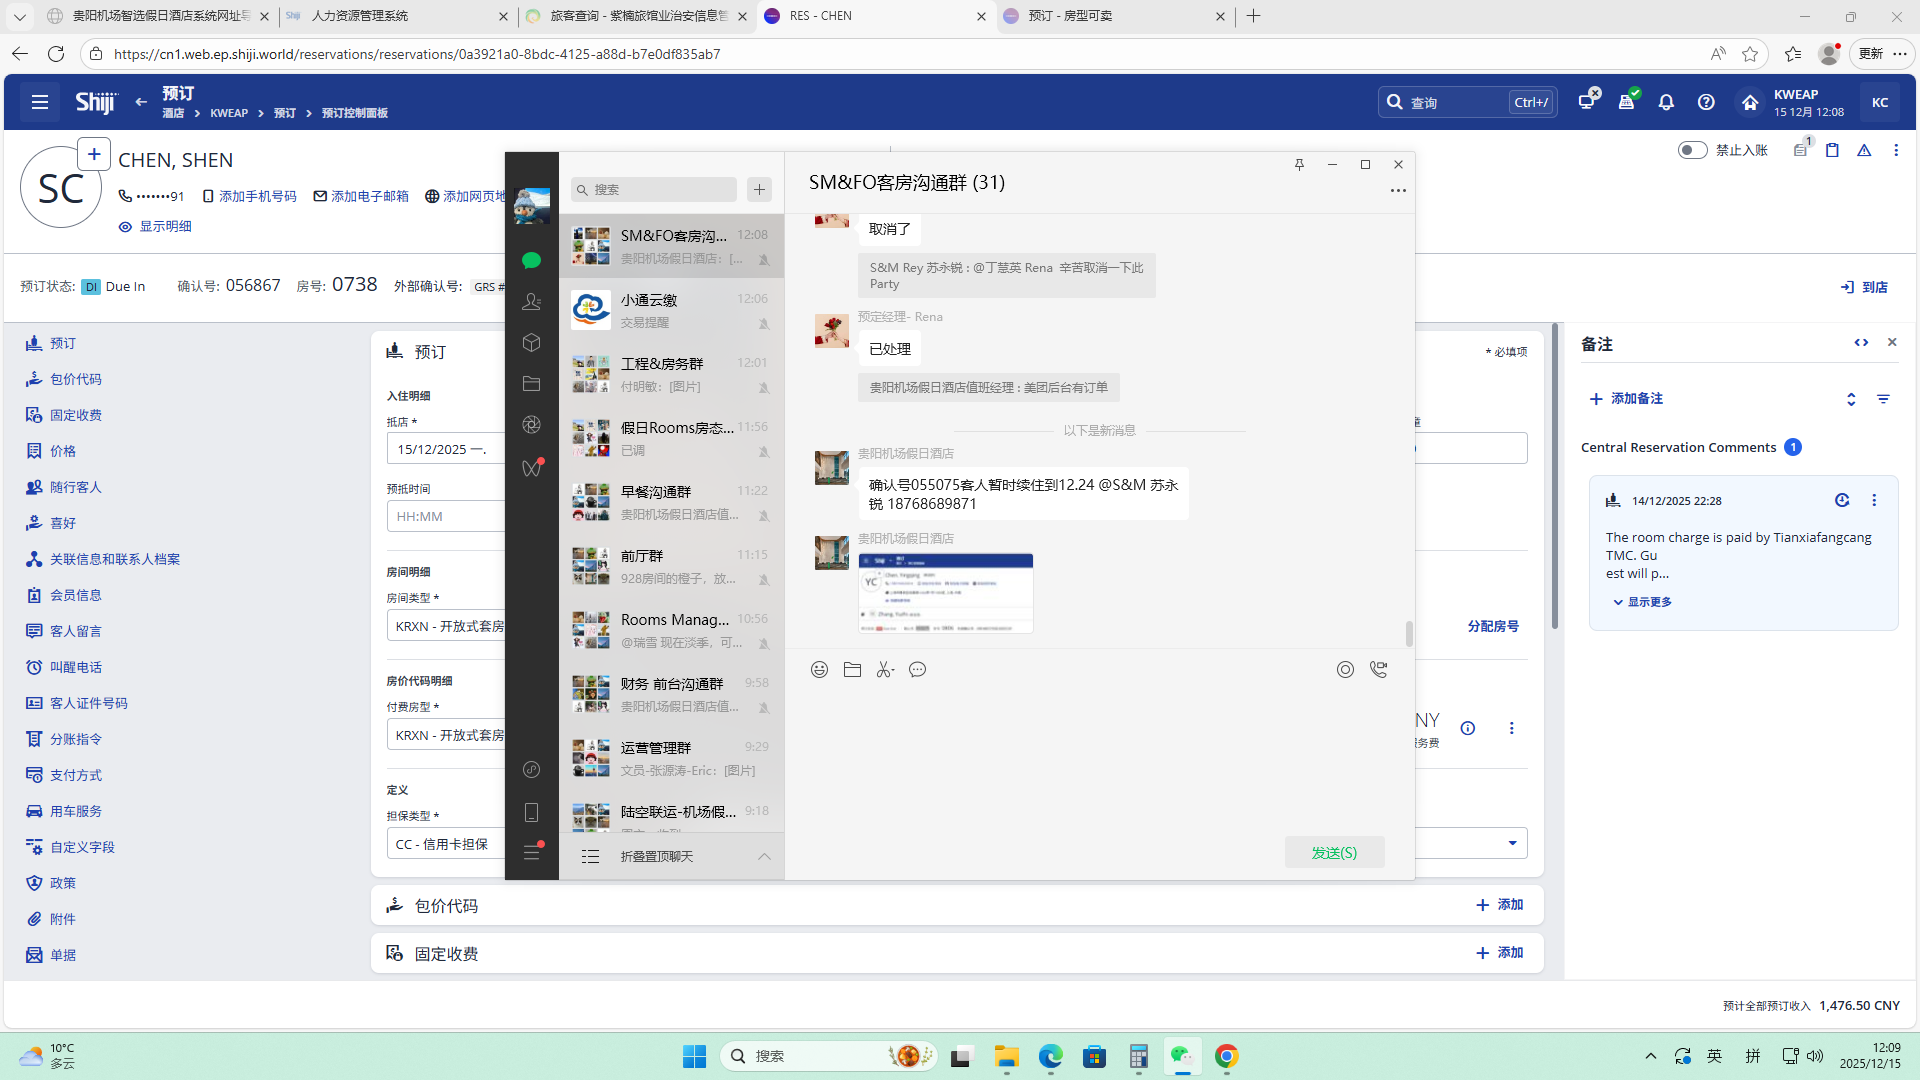Click the home icon next to KWEAP
This screenshot has height=1080, width=1920.
click(x=1750, y=102)
